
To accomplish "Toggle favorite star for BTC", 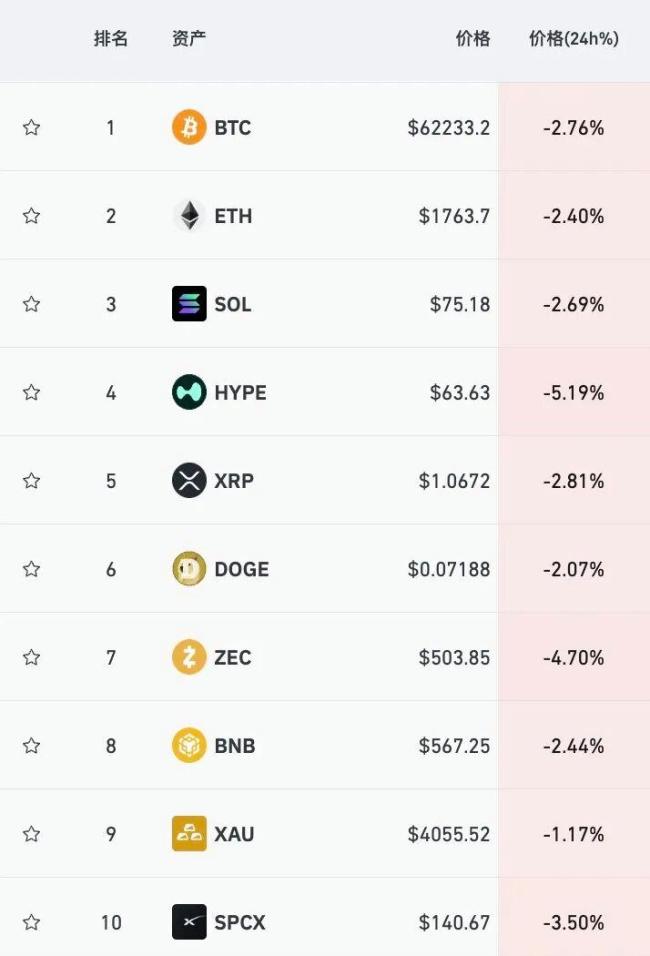I will pos(32,127).
